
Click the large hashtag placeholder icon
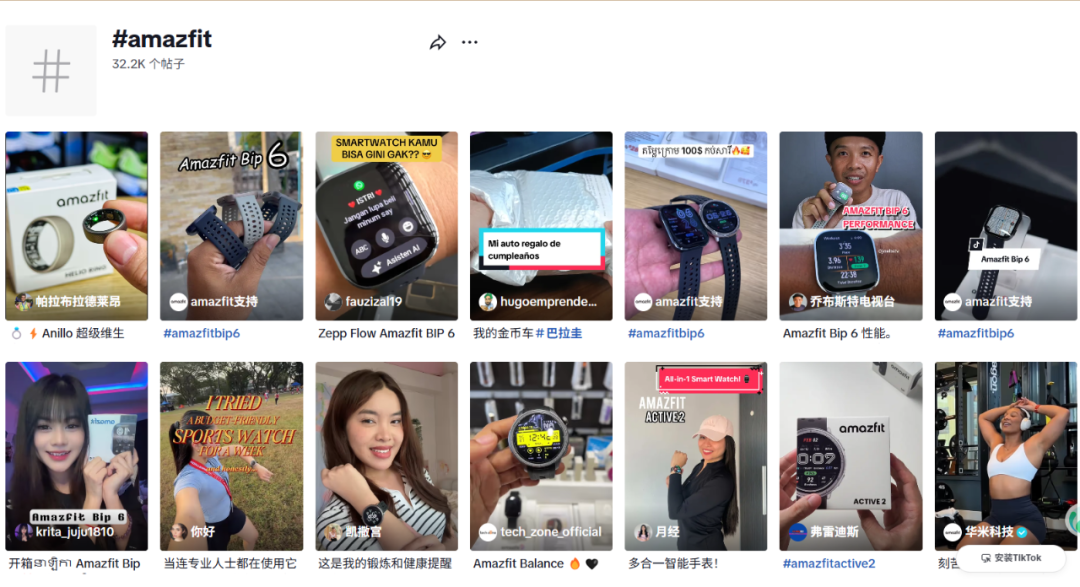[51, 70]
